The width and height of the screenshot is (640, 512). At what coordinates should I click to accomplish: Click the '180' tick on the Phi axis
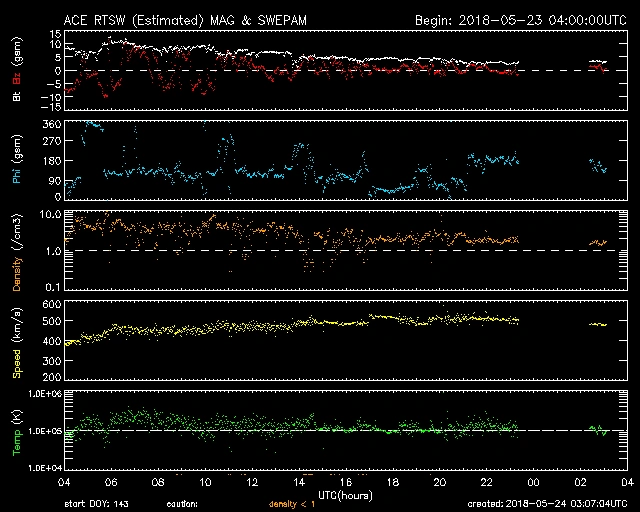52,161
